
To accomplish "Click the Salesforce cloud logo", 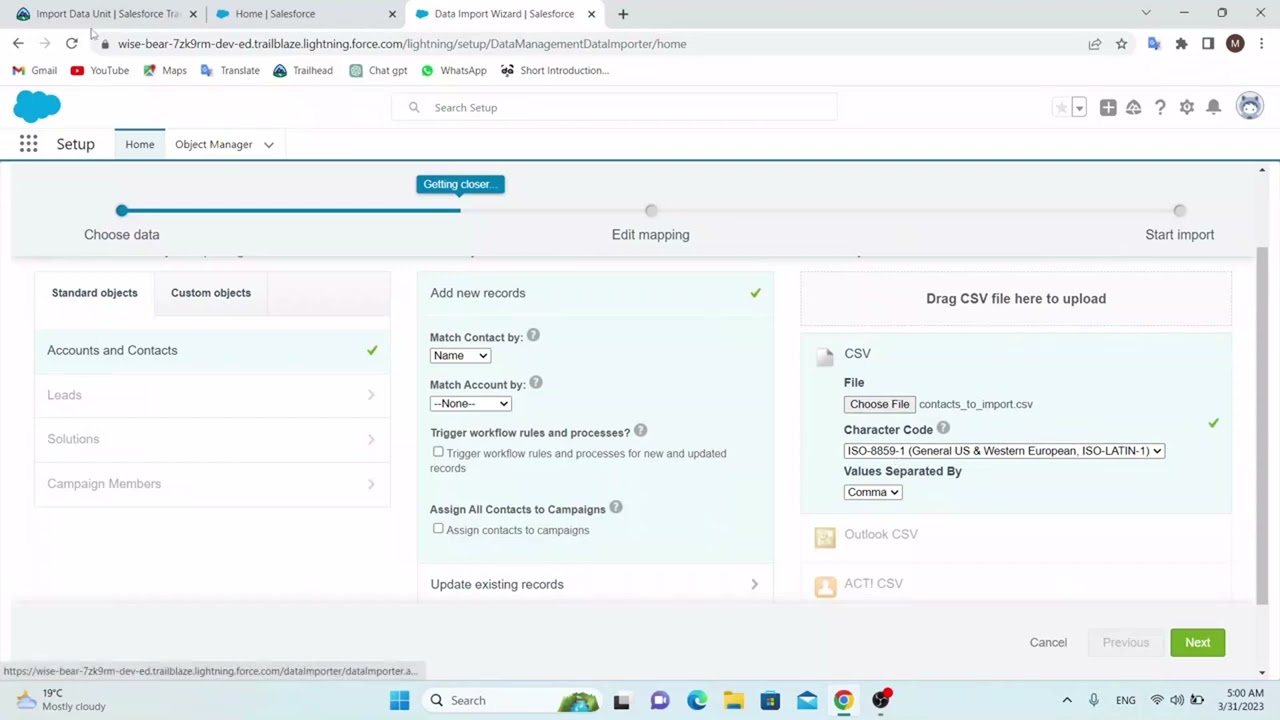I will coord(37,106).
